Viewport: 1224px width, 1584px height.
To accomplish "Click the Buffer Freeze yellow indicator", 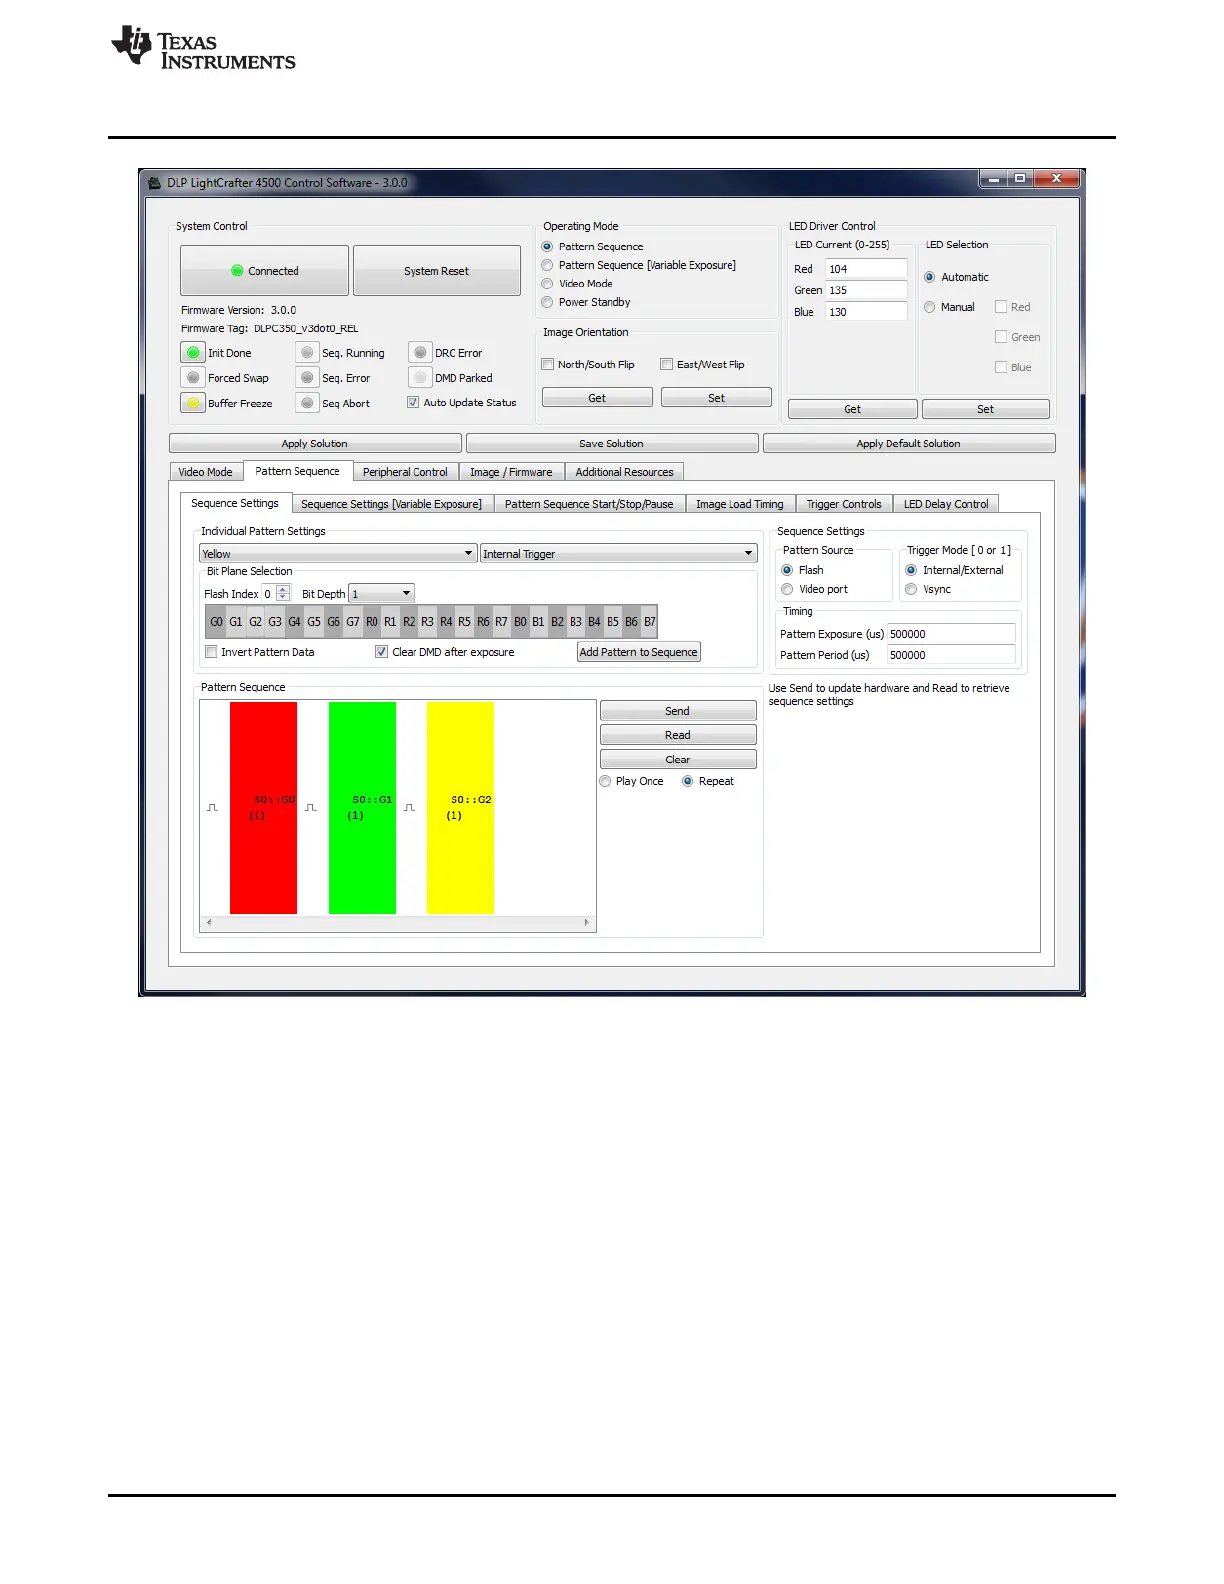I will click(193, 403).
